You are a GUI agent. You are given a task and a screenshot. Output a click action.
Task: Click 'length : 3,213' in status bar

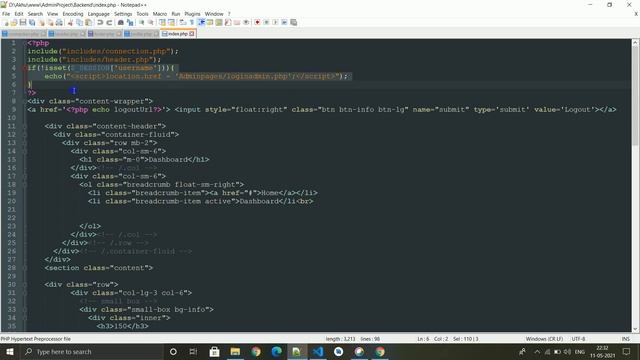click(340, 339)
